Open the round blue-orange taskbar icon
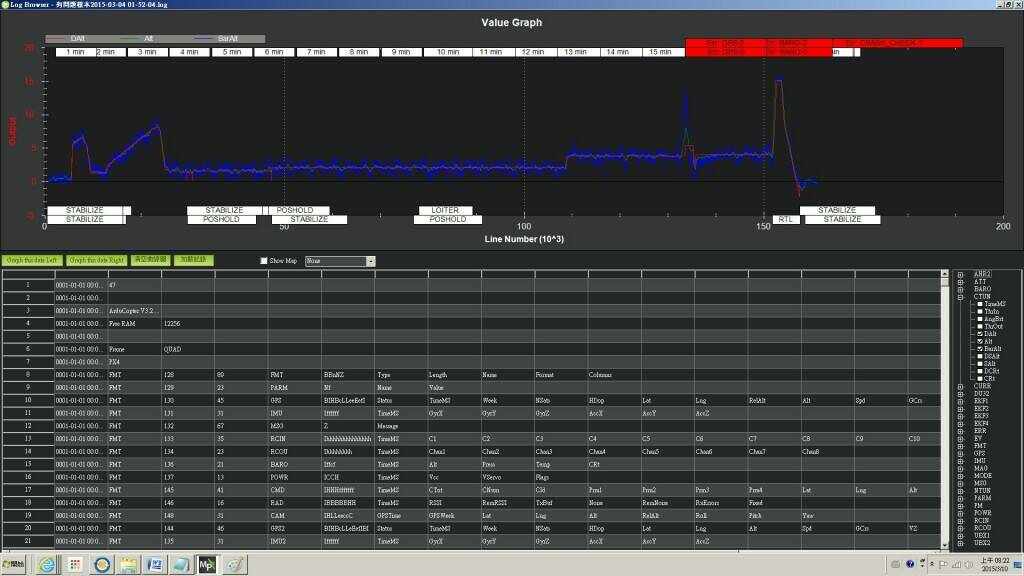The image size is (1024, 576). [x=101, y=565]
